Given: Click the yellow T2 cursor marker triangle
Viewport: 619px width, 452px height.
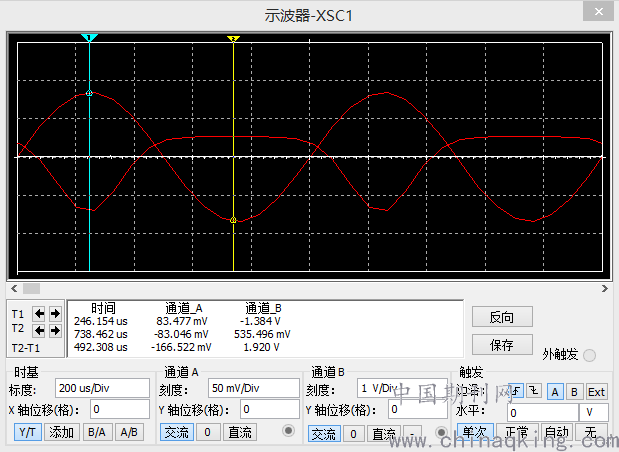Looking at the screenshot, I should point(233,38).
